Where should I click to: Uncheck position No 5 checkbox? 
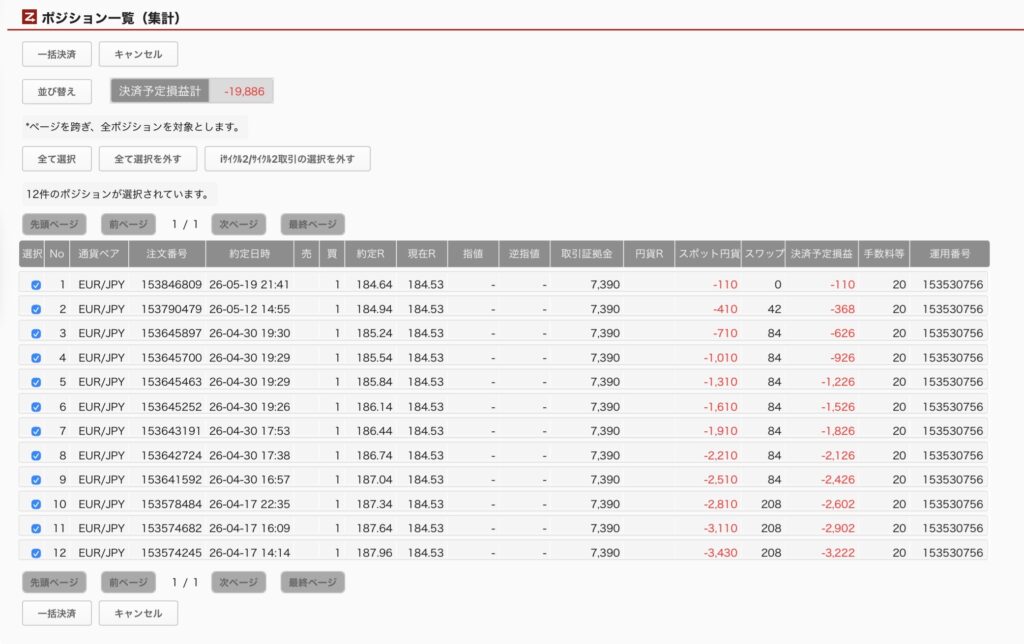(36, 382)
